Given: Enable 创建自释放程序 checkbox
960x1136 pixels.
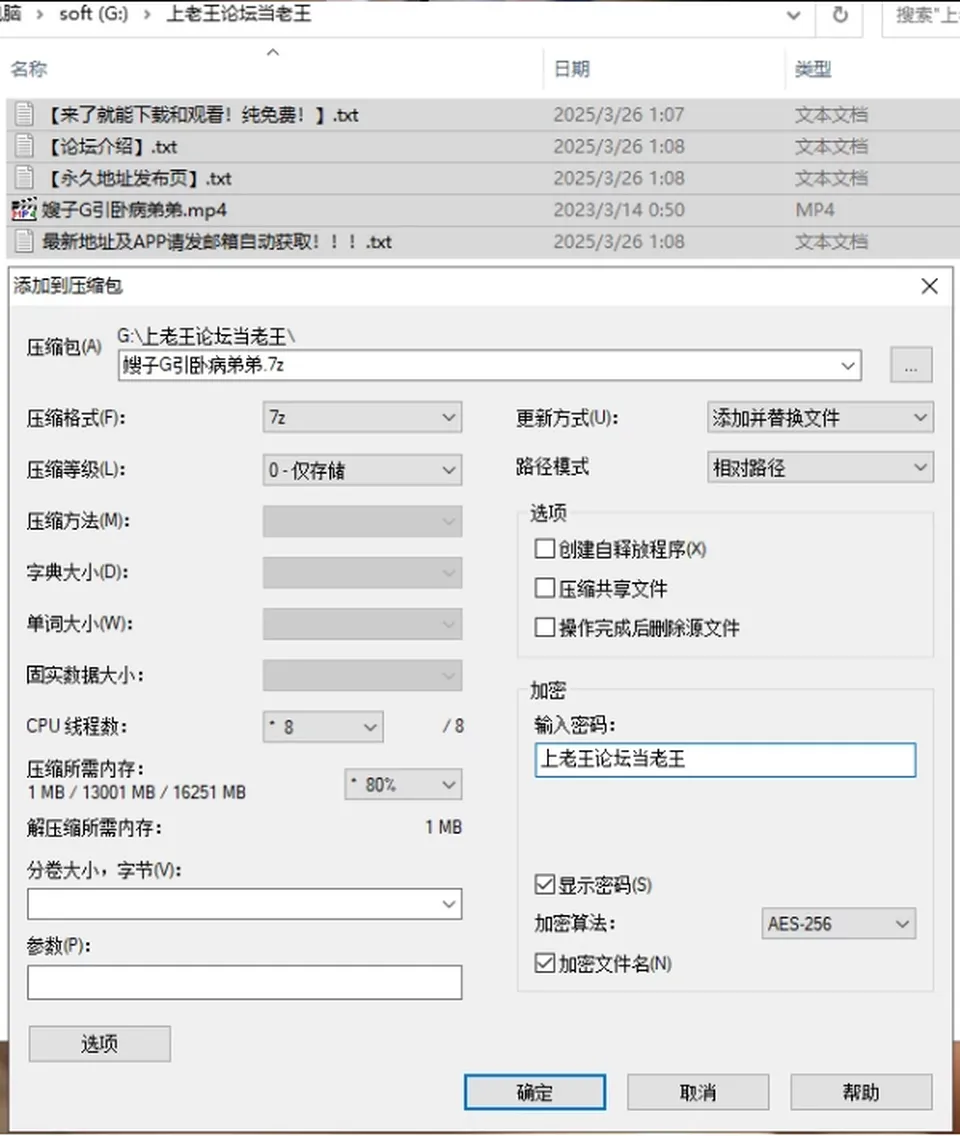Looking at the screenshot, I should 544,549.
